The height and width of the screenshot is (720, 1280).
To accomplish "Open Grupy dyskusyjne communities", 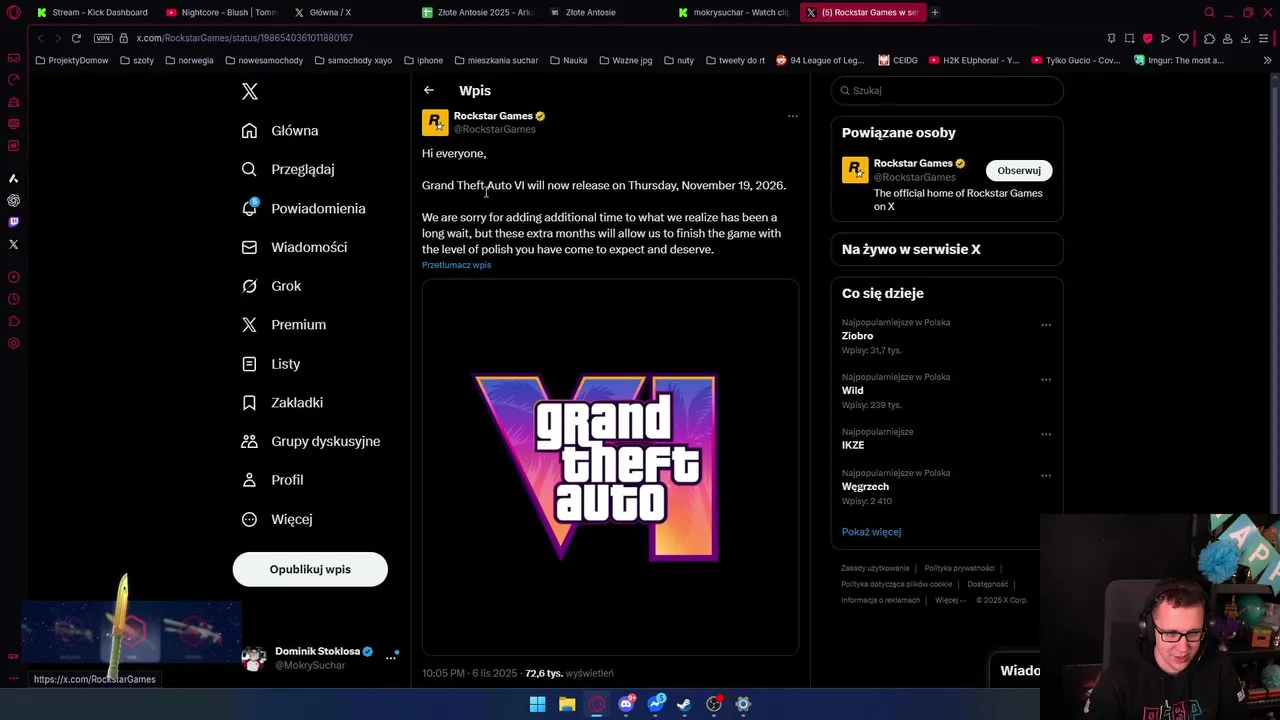I will click(311, 441).
